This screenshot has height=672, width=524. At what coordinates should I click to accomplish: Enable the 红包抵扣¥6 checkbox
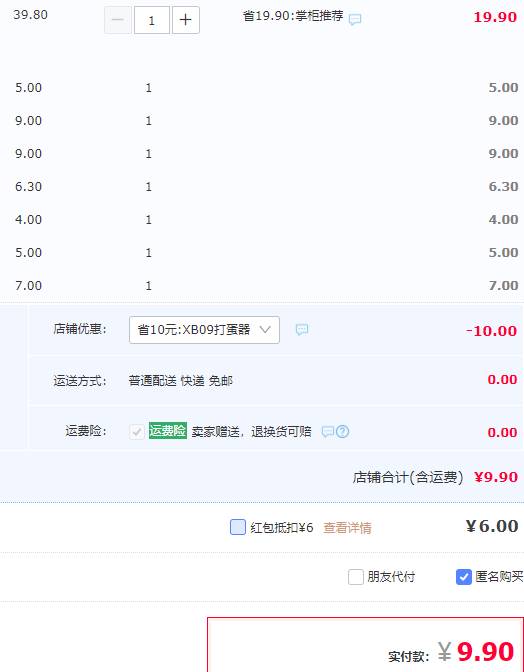point(238,527)
